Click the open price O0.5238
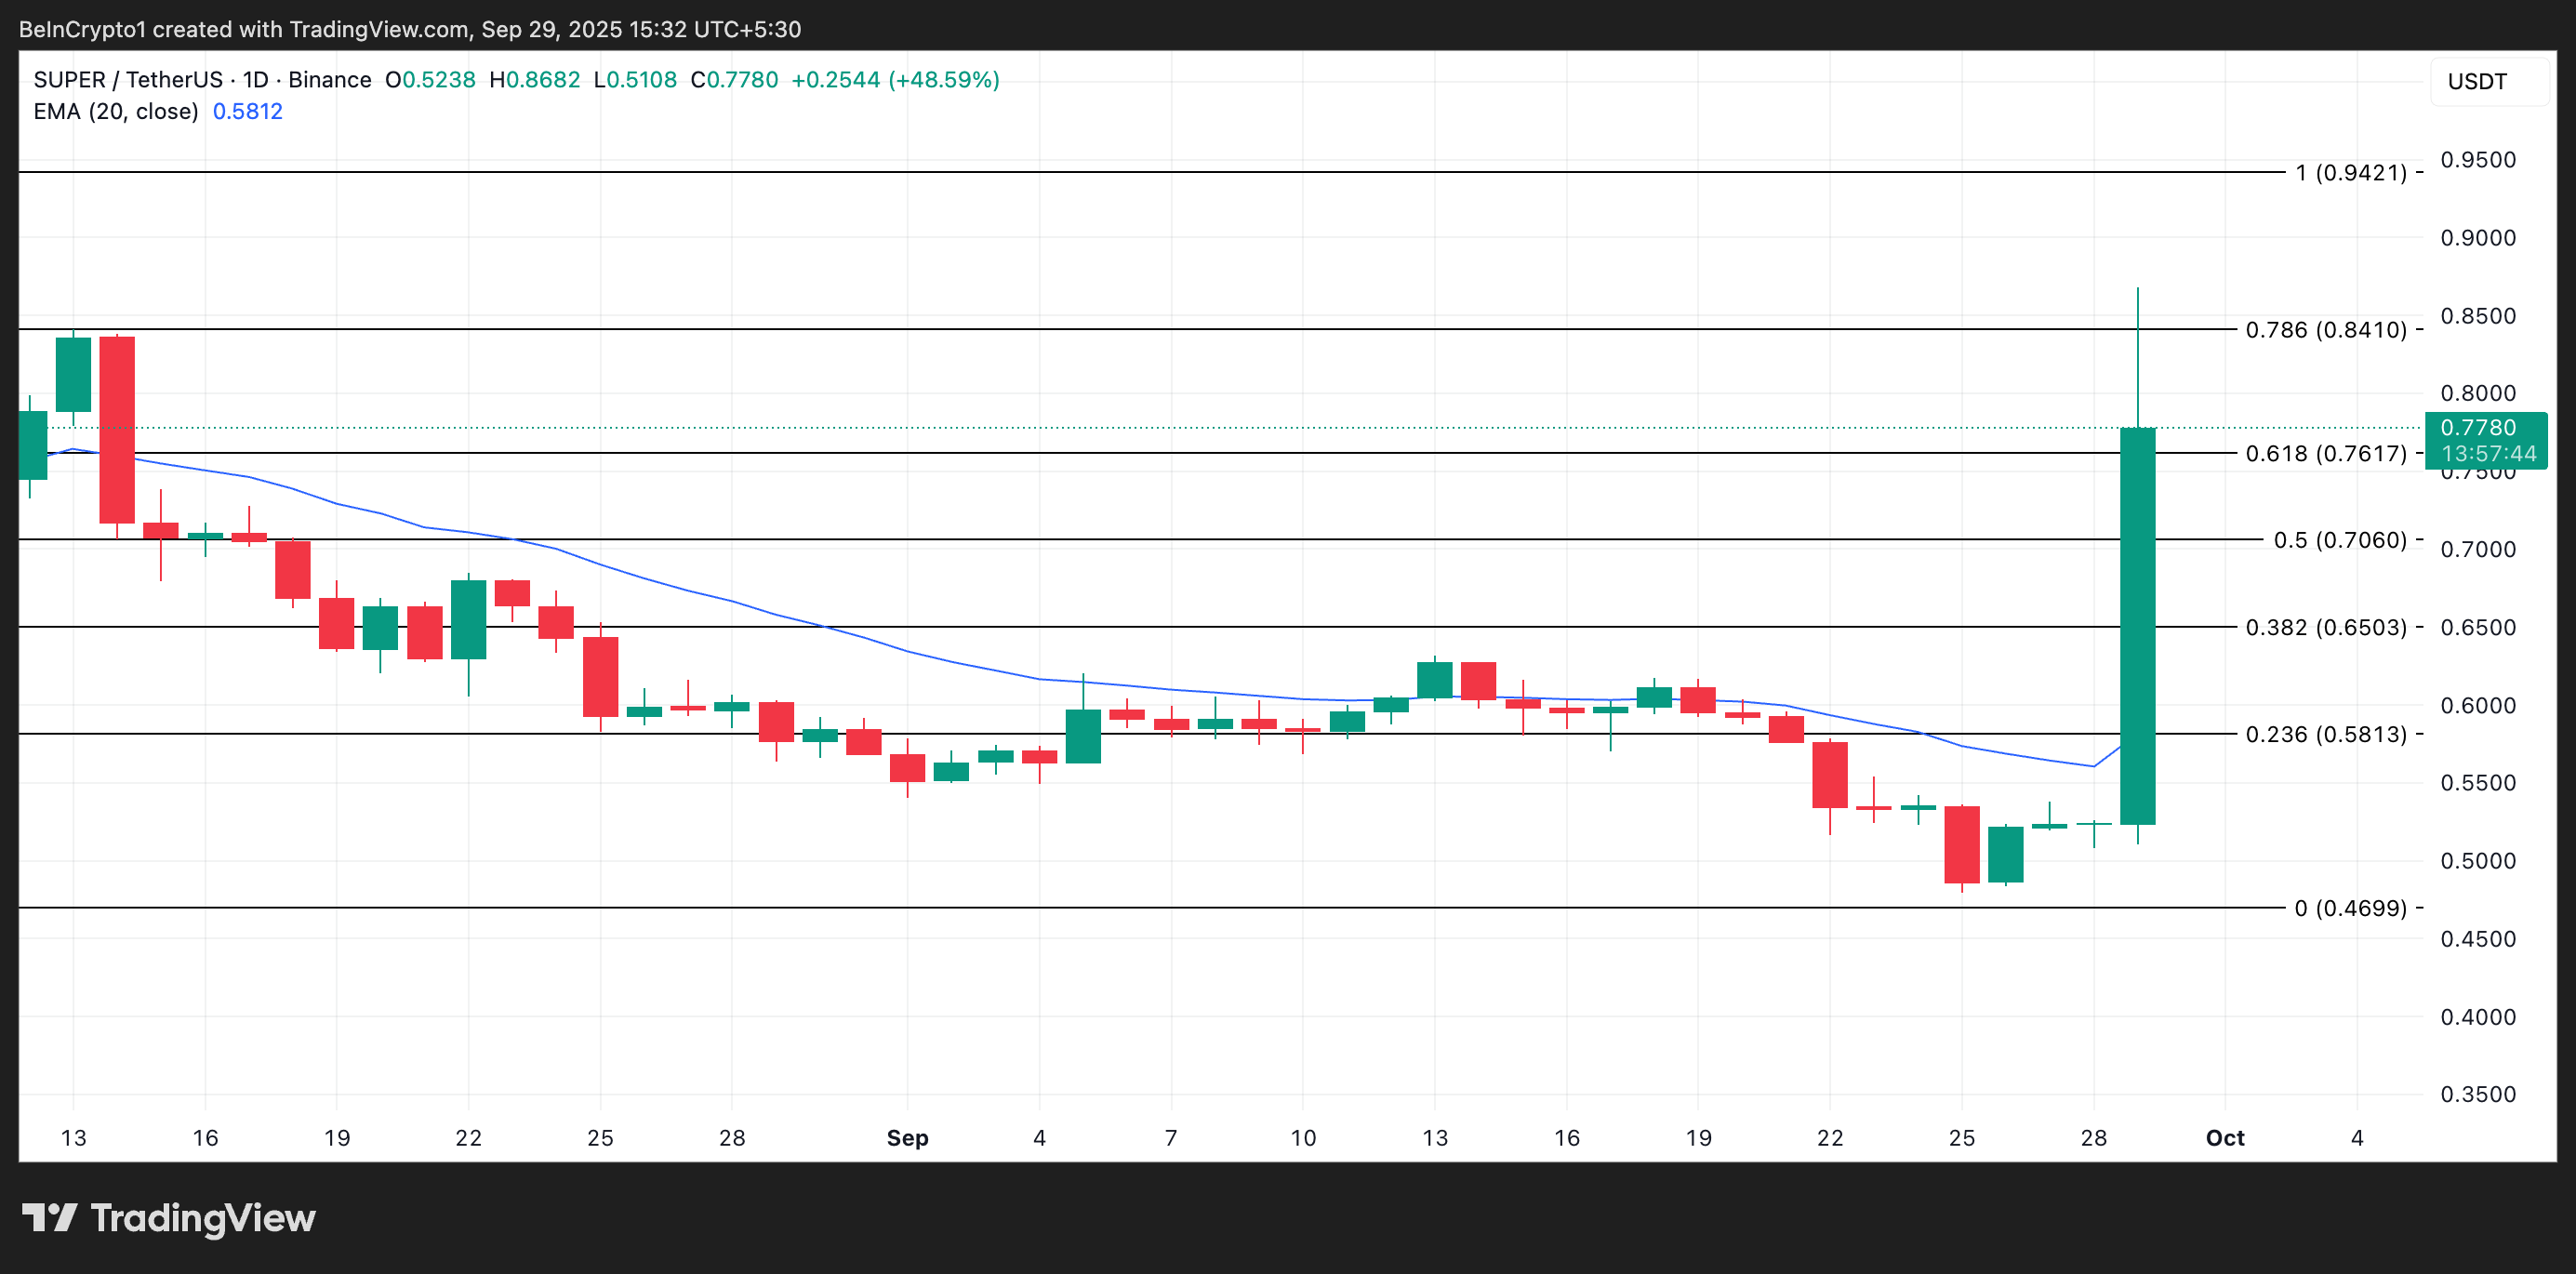The image size is (2576, 1274). (428, 80)
